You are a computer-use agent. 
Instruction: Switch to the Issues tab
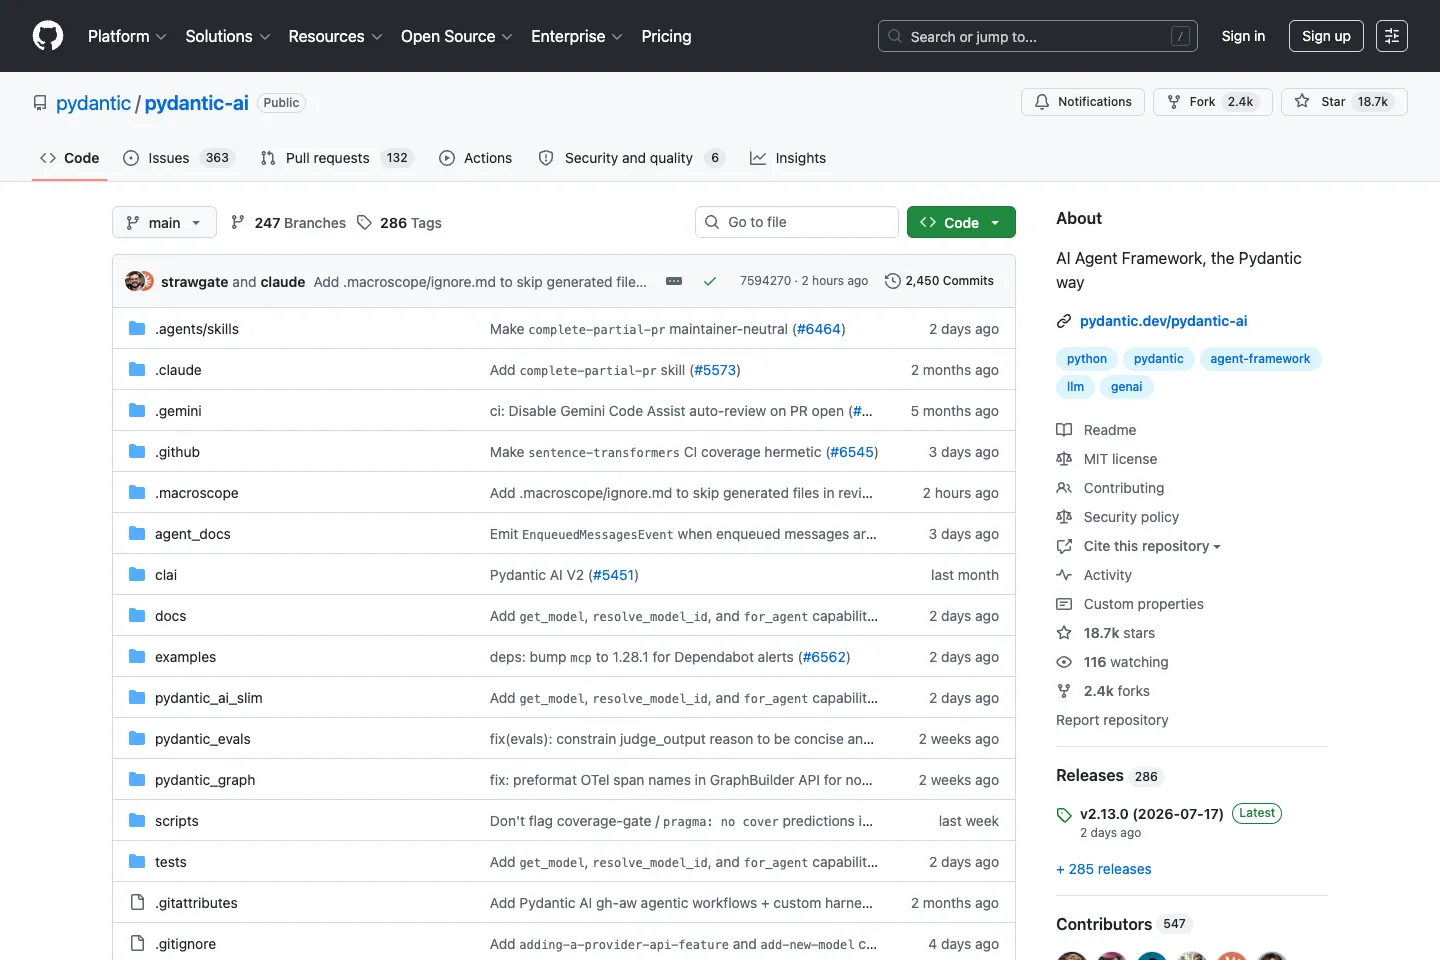pos(177,158)
